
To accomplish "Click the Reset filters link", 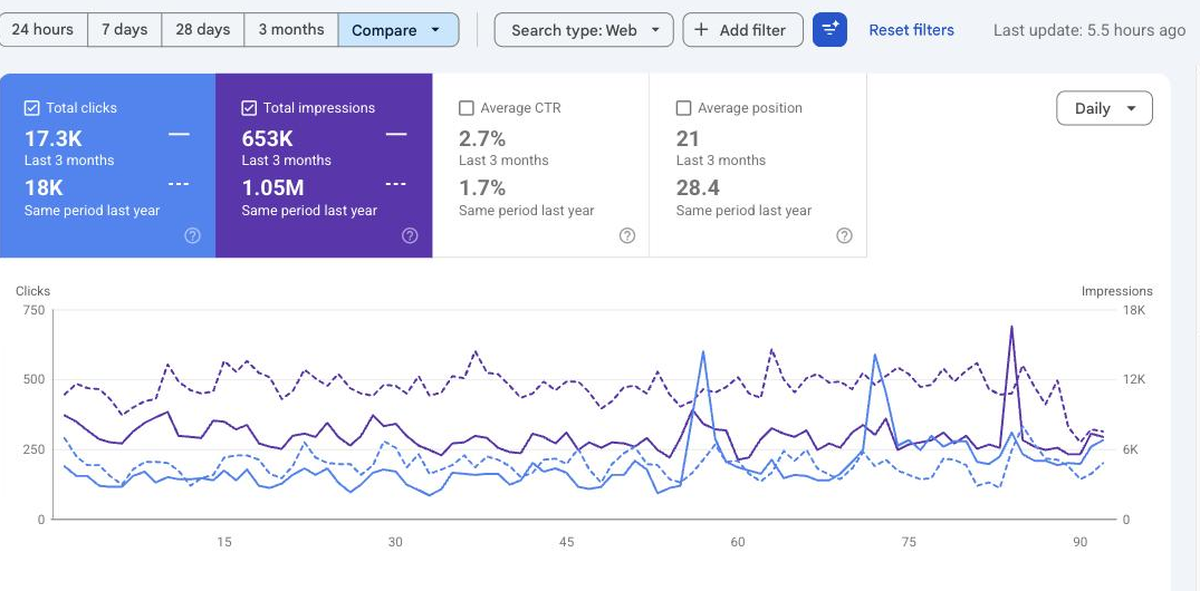I will 911,30.
